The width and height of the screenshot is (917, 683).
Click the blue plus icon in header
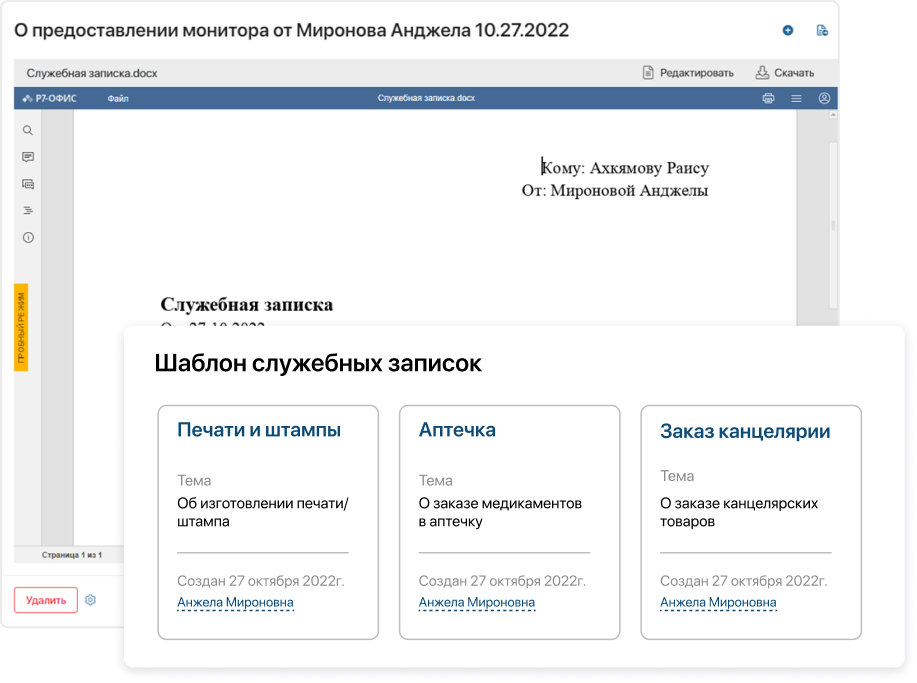(x=787, y=30)
